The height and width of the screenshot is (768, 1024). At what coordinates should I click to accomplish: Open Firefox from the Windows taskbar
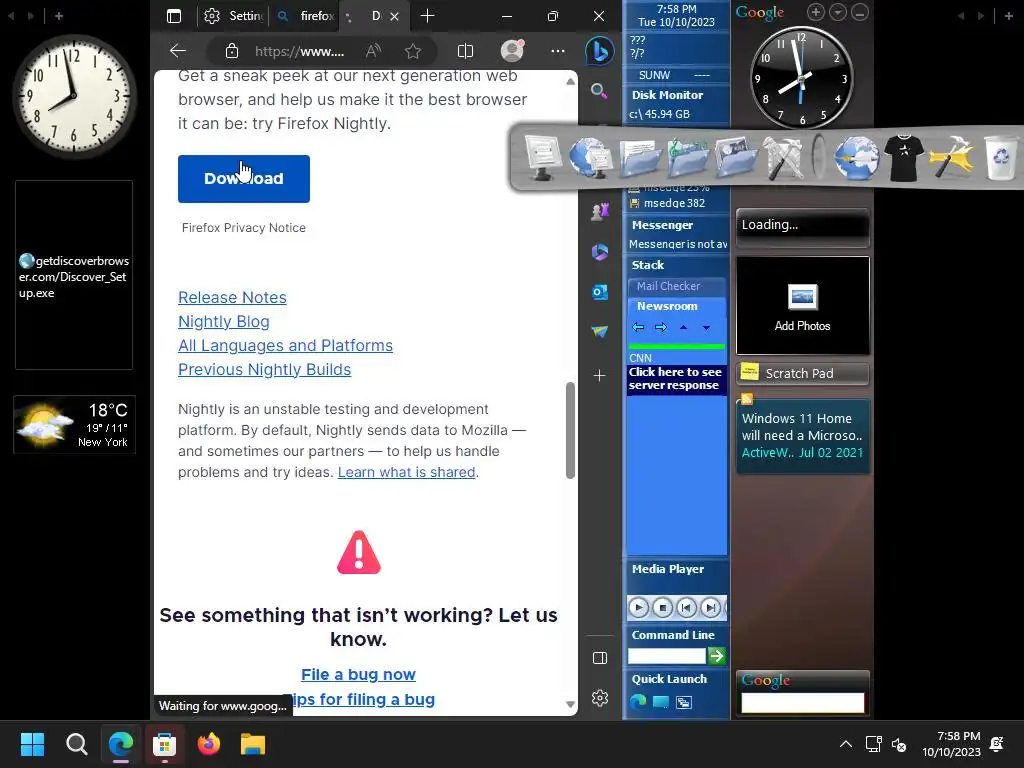click(208, 744)
